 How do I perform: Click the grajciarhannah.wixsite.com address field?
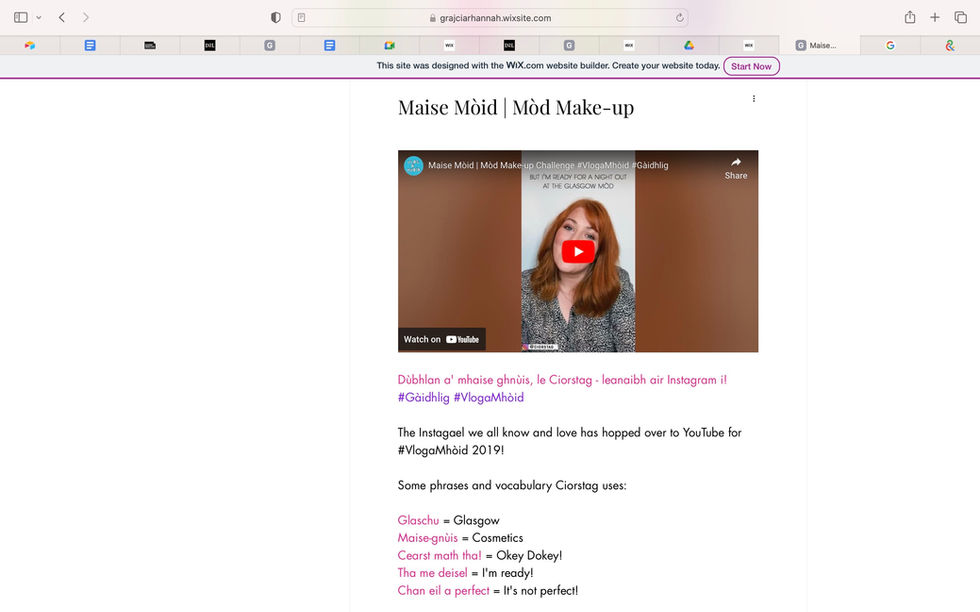pos(490,18)
